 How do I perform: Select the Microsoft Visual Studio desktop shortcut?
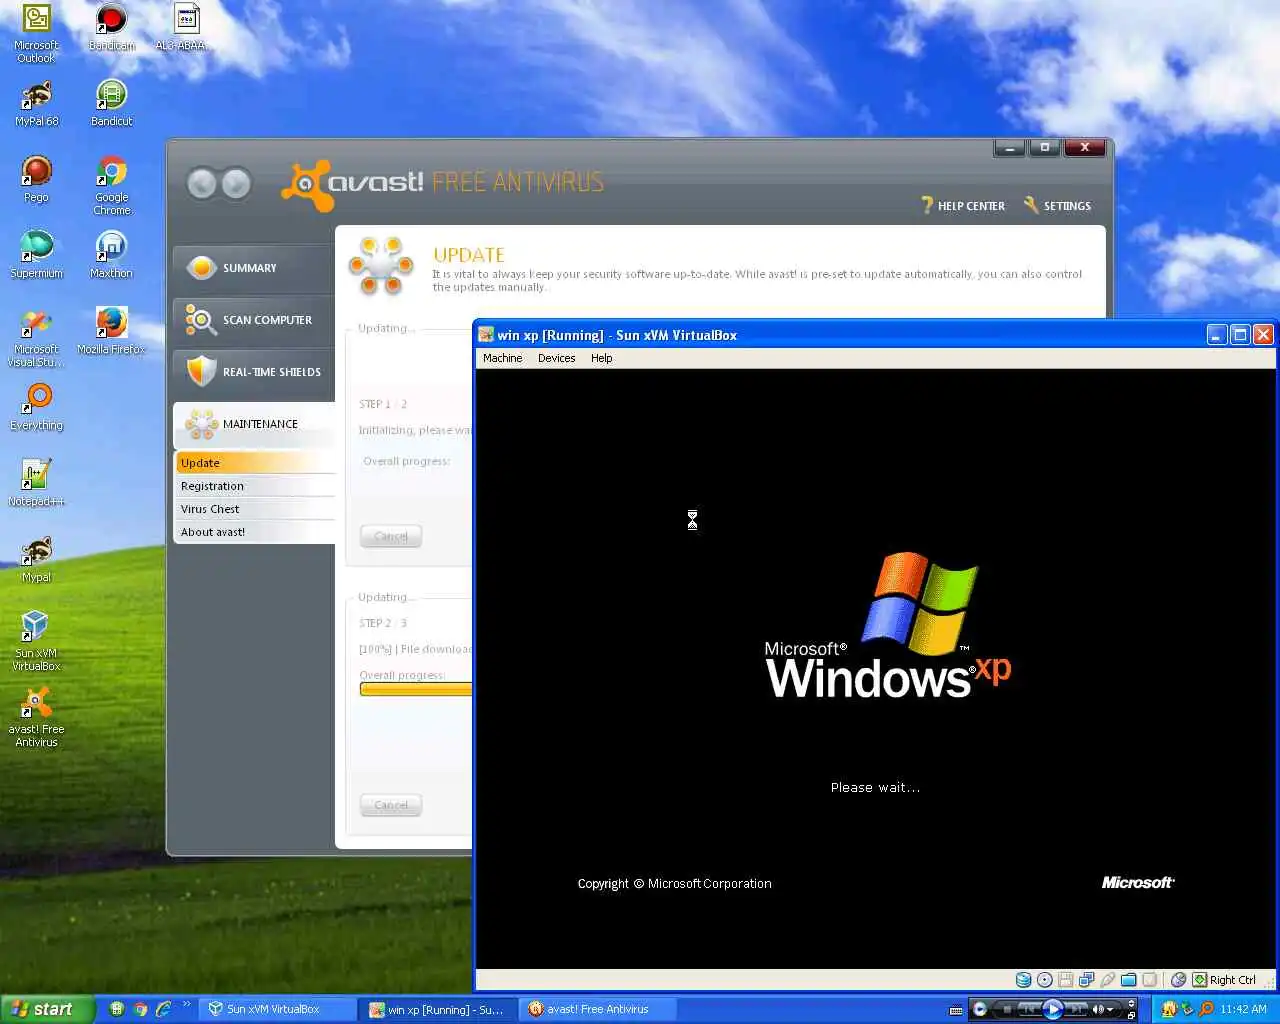tap(36, 337)
